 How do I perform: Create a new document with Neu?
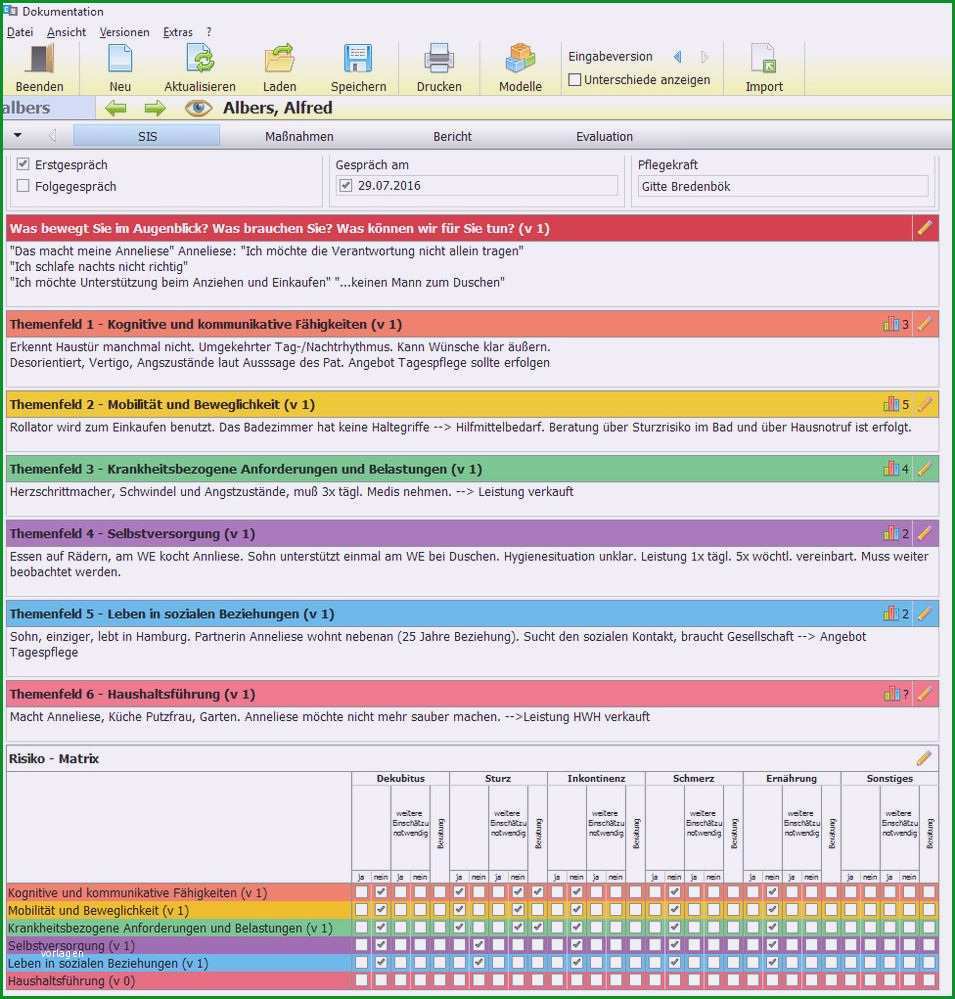click(120, 59)
